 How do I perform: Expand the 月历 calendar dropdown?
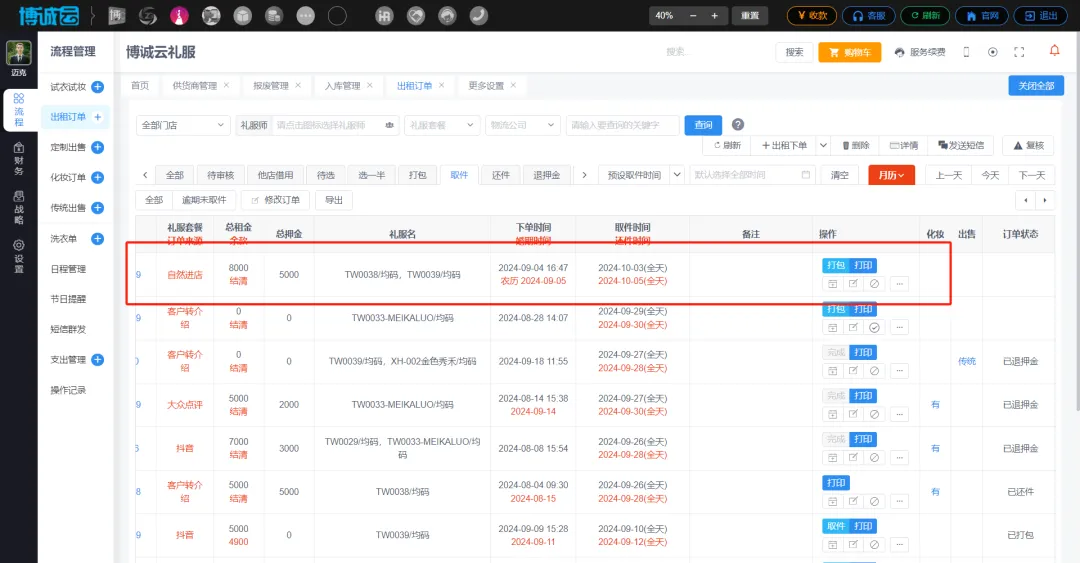click(891, 175)
